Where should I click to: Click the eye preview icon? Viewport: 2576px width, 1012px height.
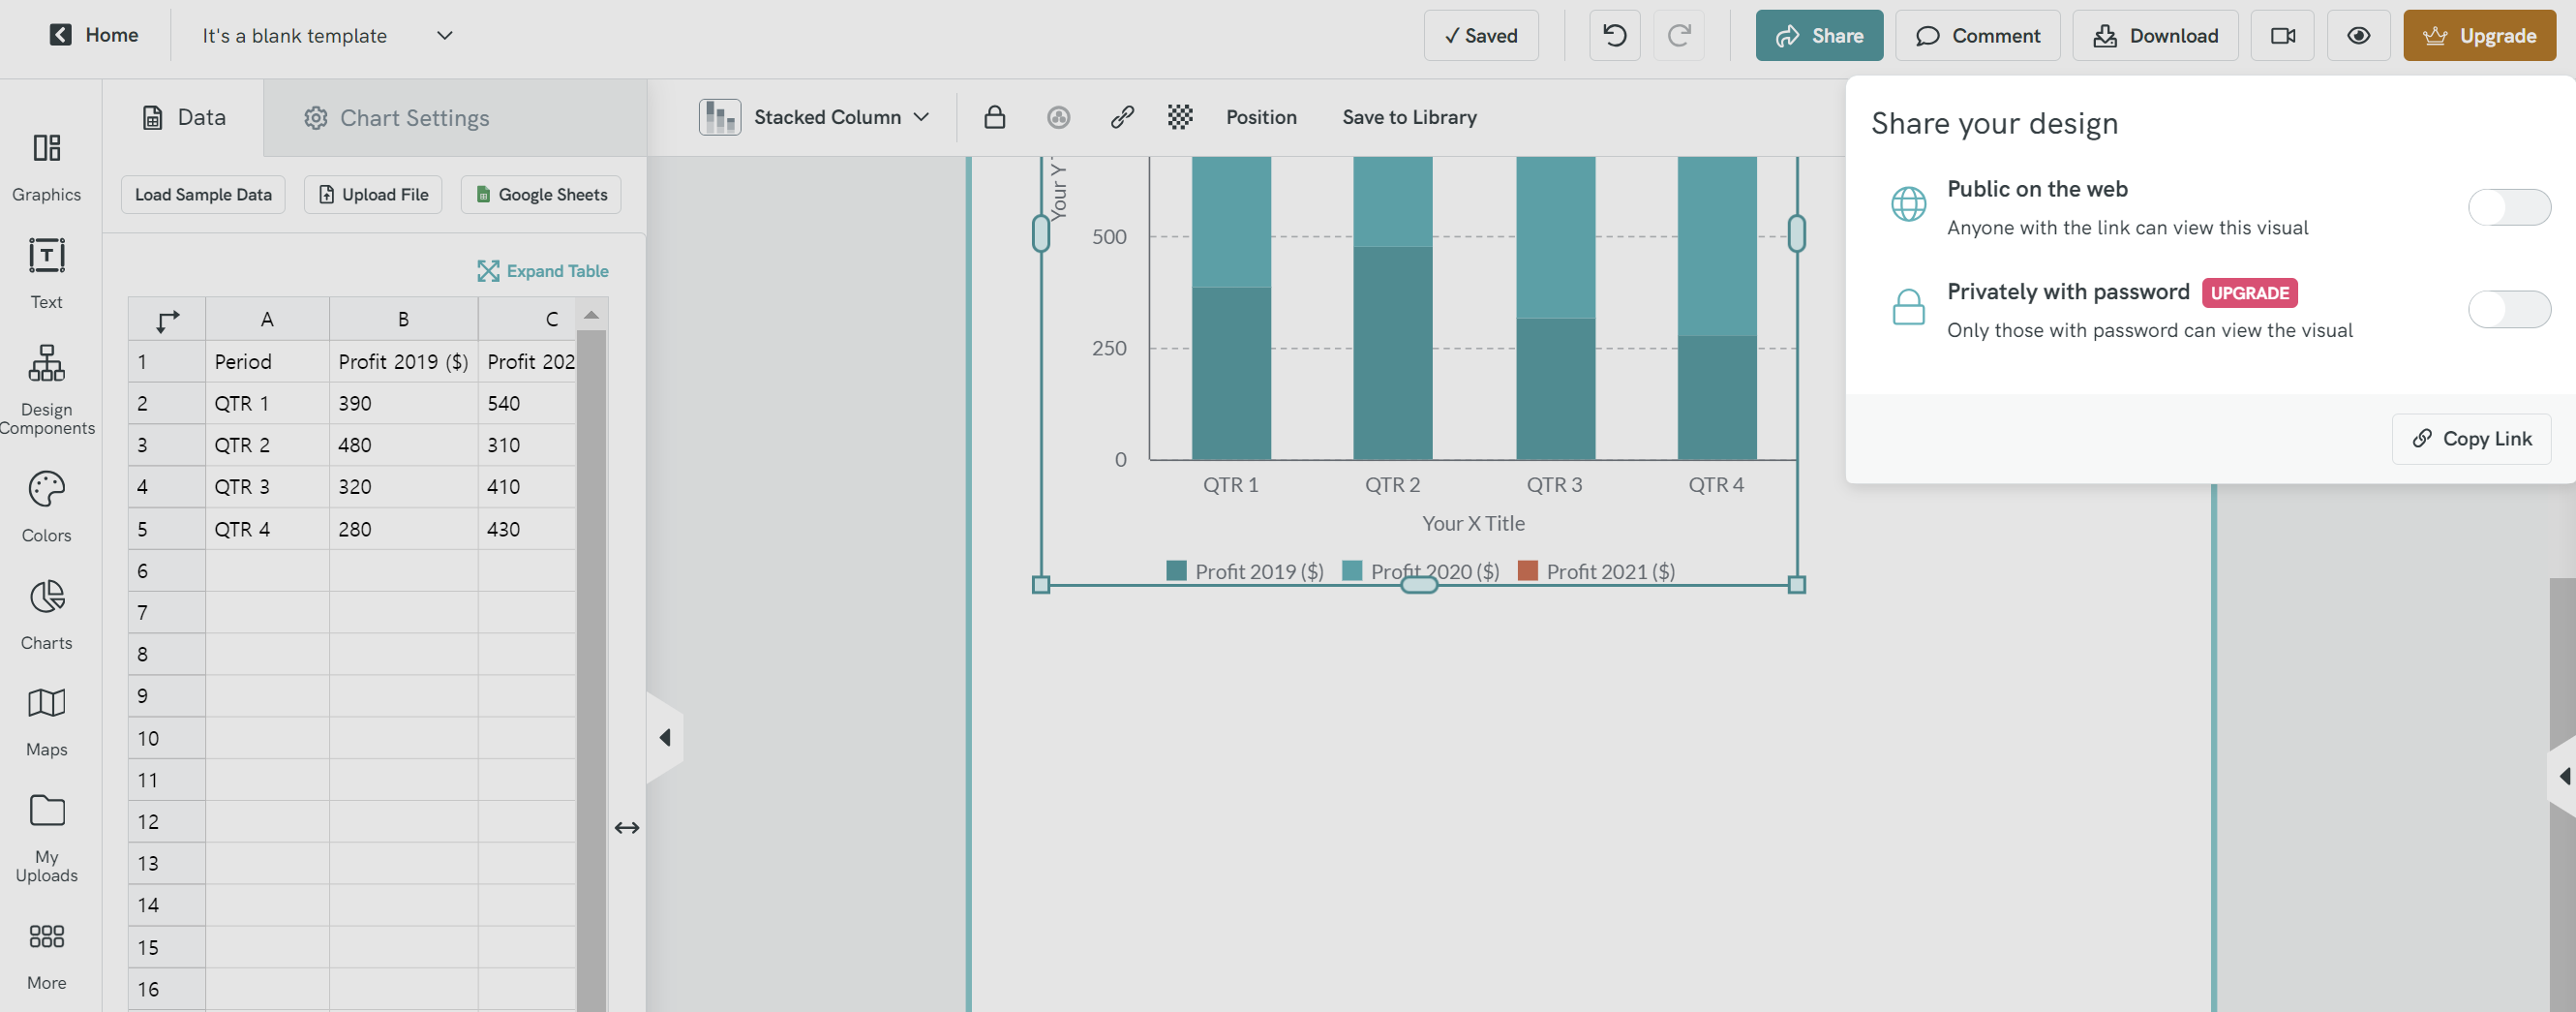point(2358,35)
